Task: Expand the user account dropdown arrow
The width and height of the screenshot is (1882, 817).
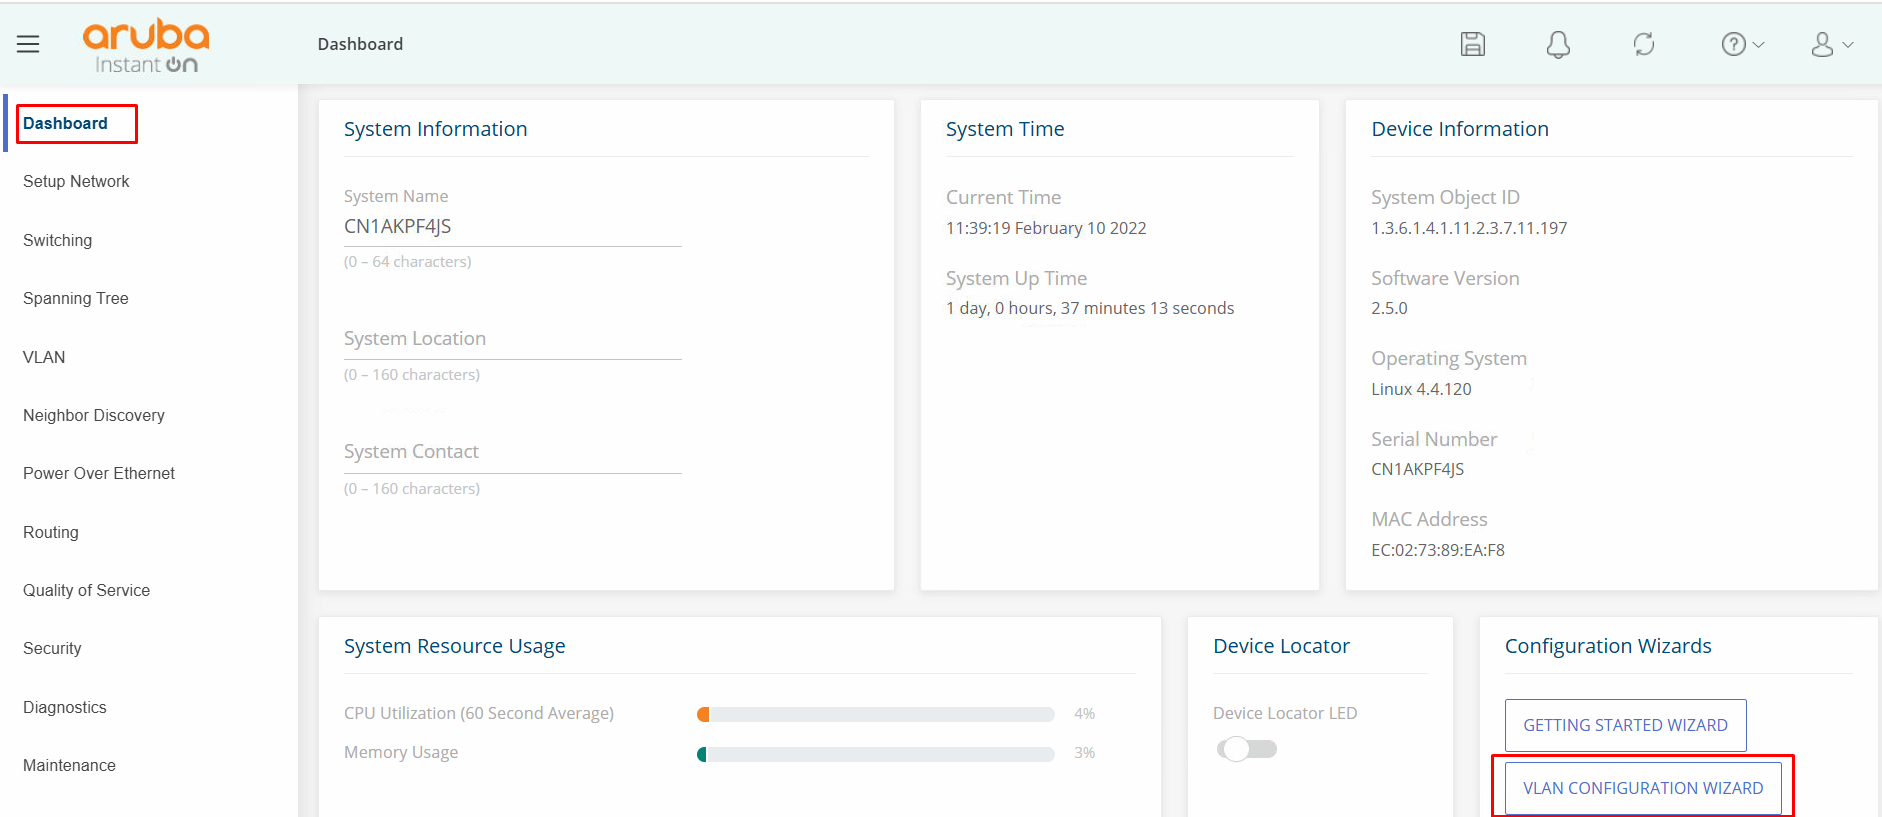Action: [x=1848, y=44]
